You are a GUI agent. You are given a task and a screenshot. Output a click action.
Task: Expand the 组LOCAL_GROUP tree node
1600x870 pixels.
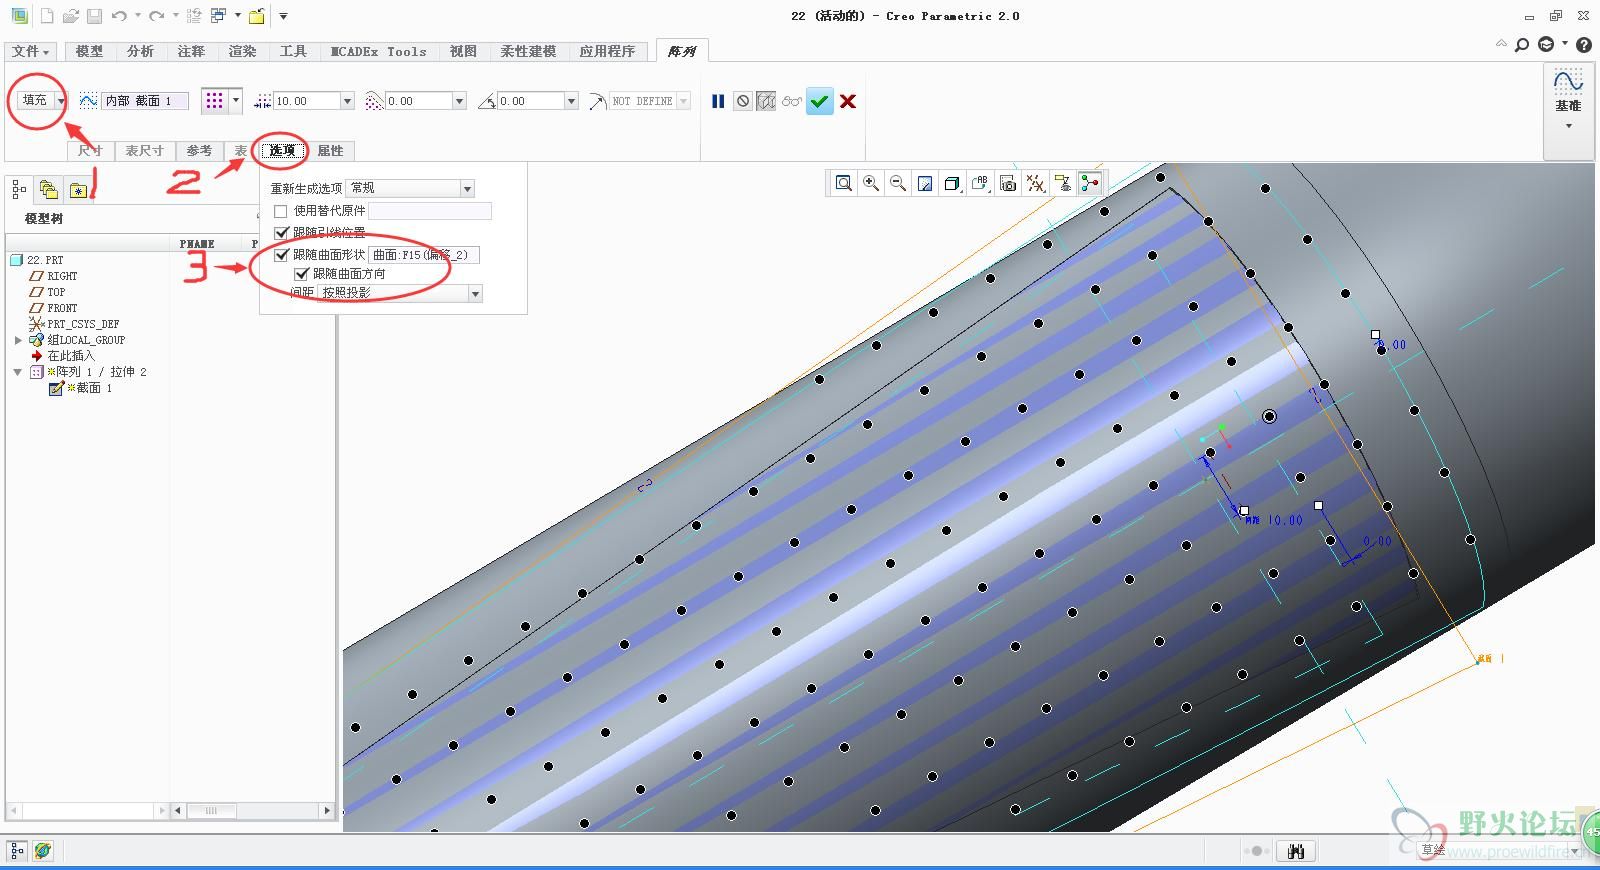pyautogui.click(x=18, y=340)
